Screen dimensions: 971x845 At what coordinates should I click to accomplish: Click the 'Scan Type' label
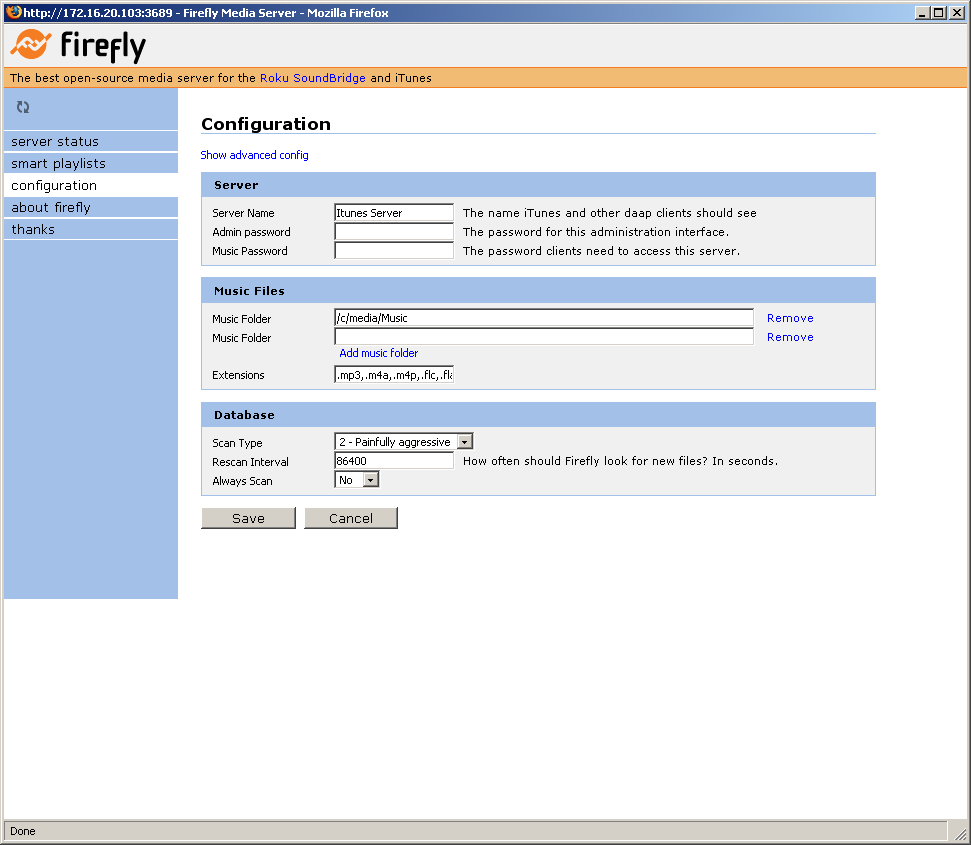point(237,443)
